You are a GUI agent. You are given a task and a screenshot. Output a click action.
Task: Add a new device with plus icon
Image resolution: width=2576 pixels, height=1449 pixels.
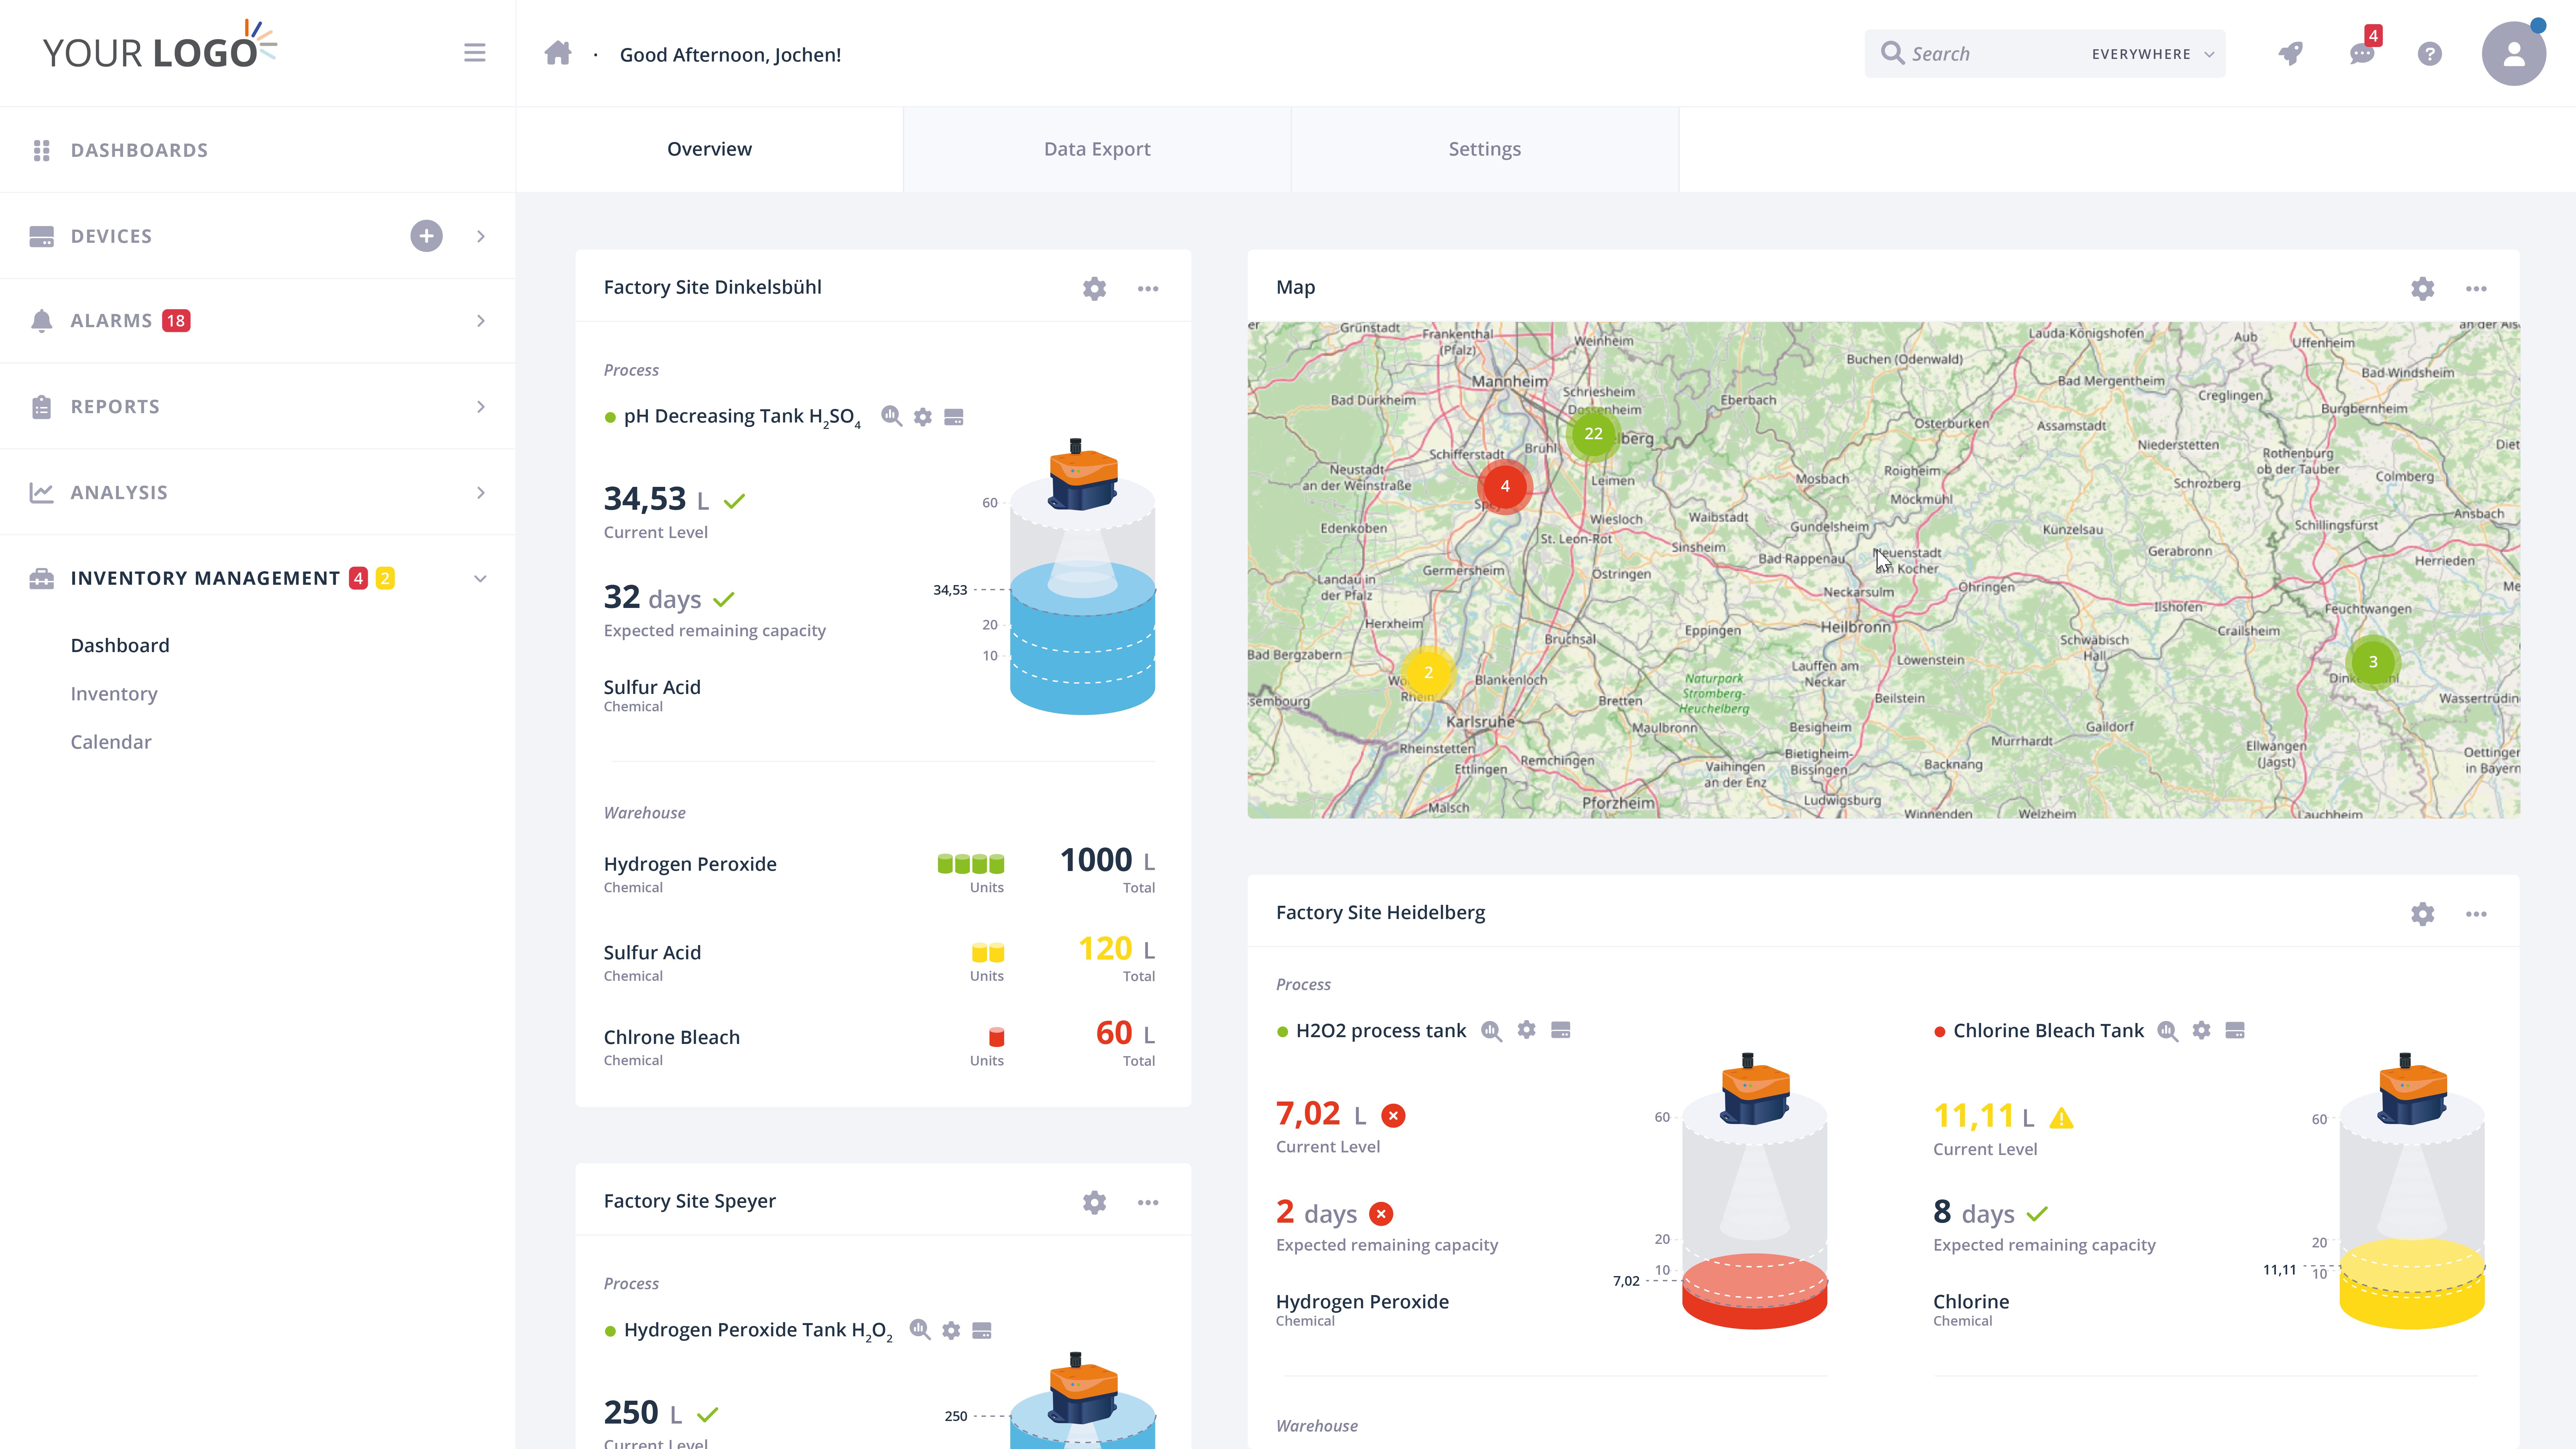tap(426, 236)
